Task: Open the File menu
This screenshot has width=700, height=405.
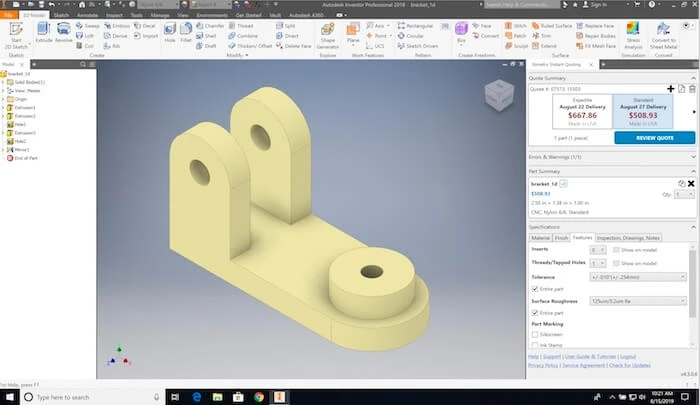Action: pos(8,15)
